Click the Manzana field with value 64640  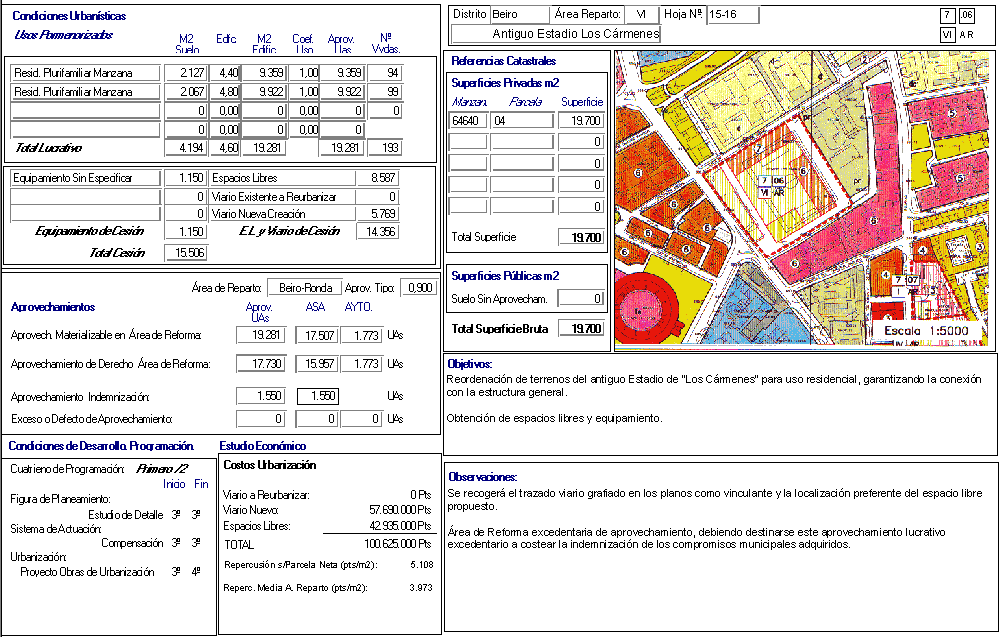[x=468, y=121]
